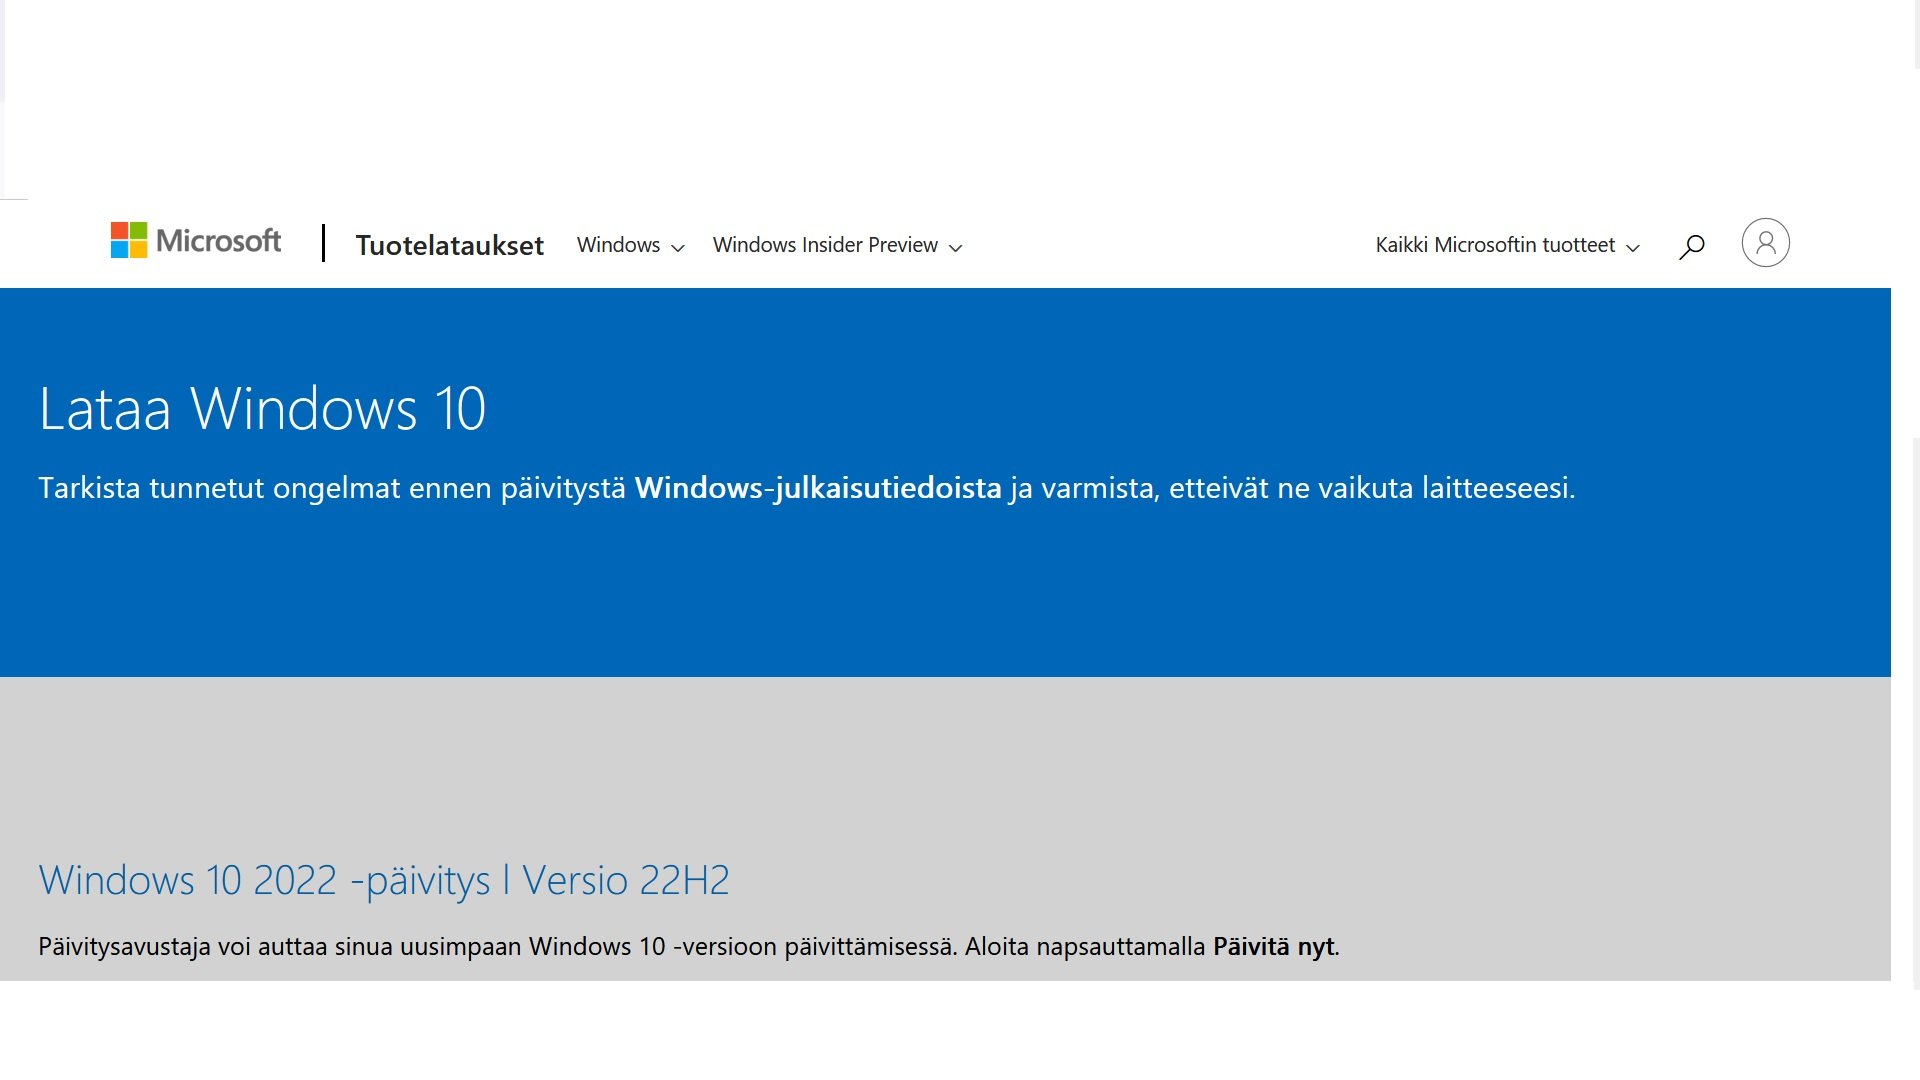Image resolution: width=1920 pixels, height=1080 pixels.
Task: Click the vertical divider before Tuotelataukset
Action: [323, 243]
